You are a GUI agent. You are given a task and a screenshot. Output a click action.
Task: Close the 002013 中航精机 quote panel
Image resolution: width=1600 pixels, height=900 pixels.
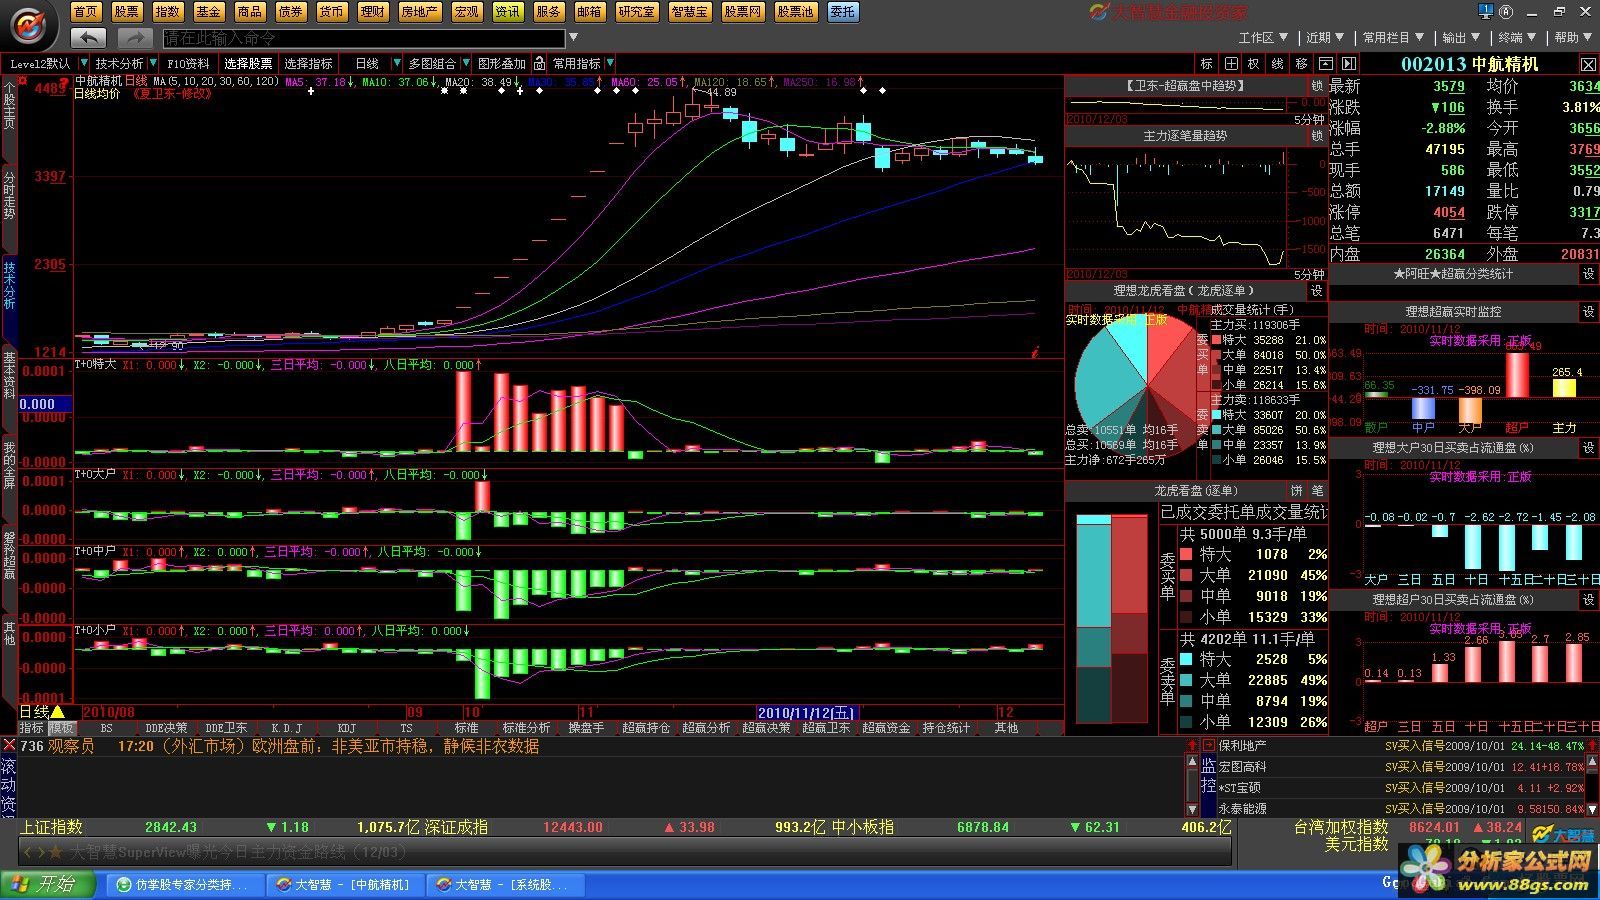point(1588,64)
